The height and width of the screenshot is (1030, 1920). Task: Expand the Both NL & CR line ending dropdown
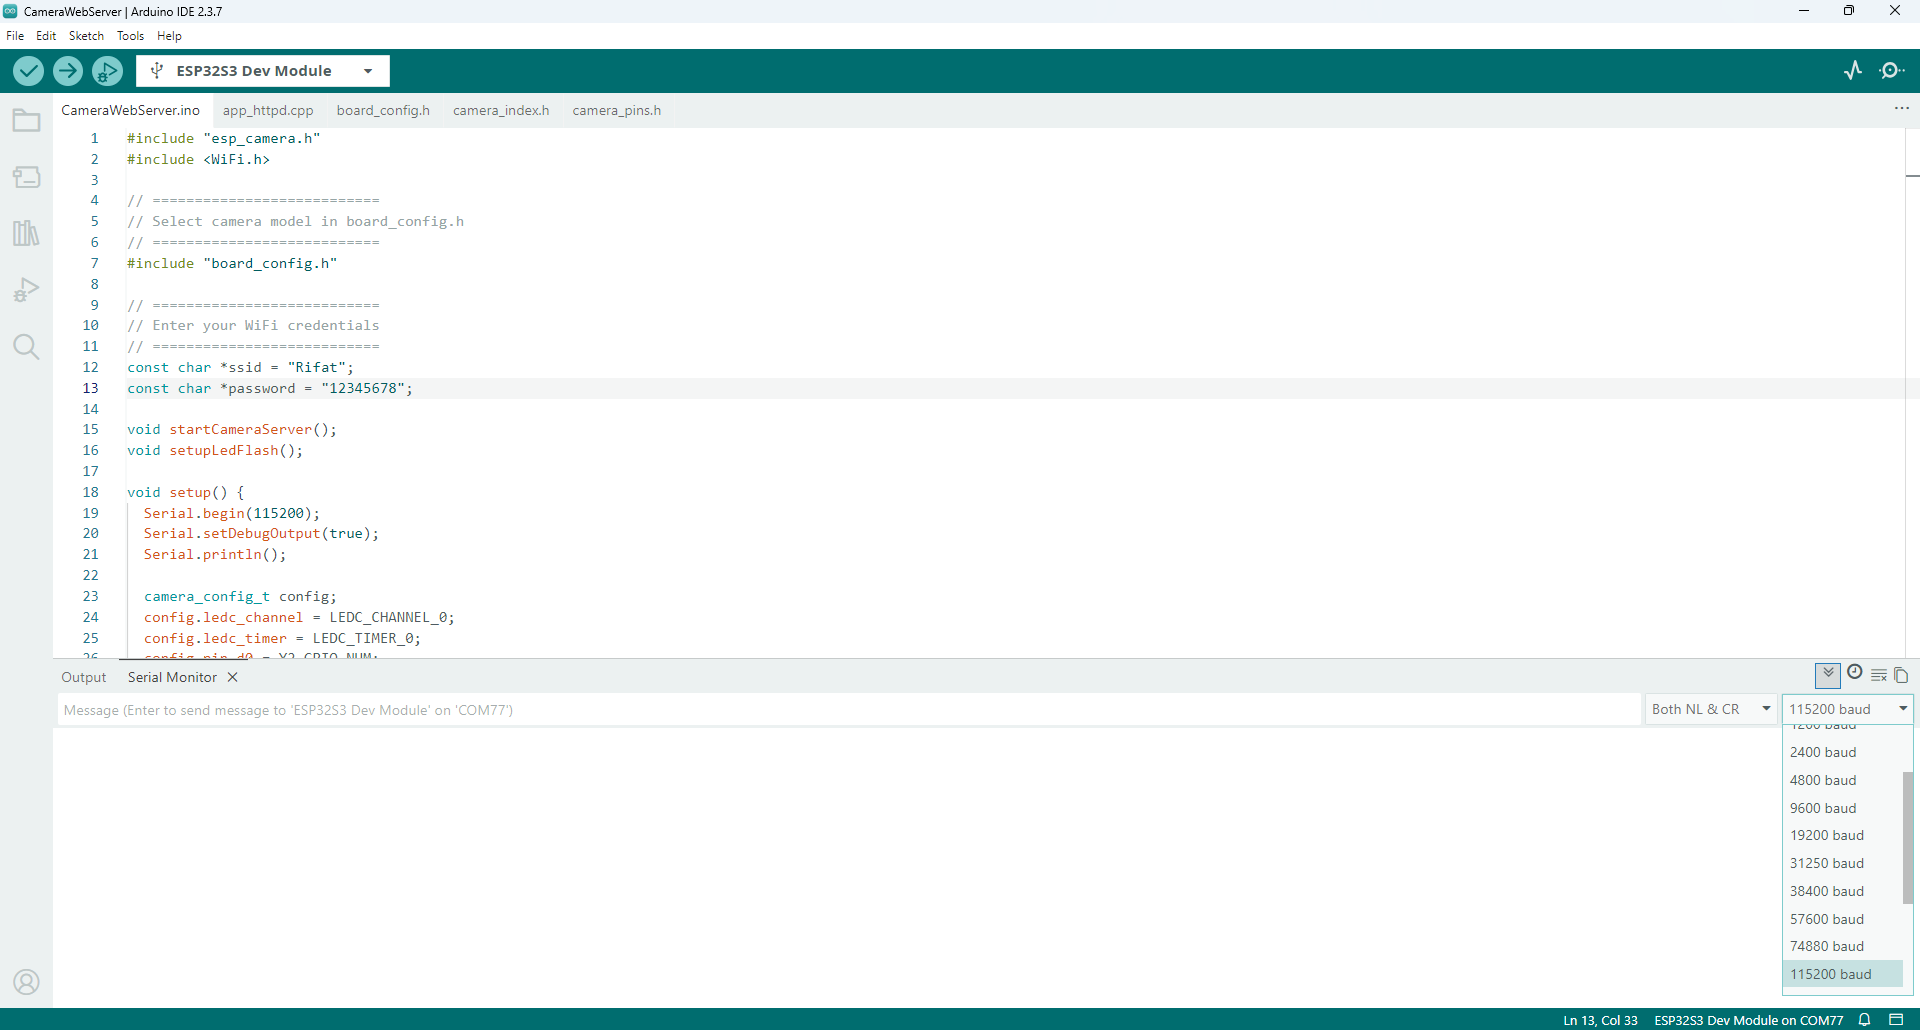click(1711, 709)
